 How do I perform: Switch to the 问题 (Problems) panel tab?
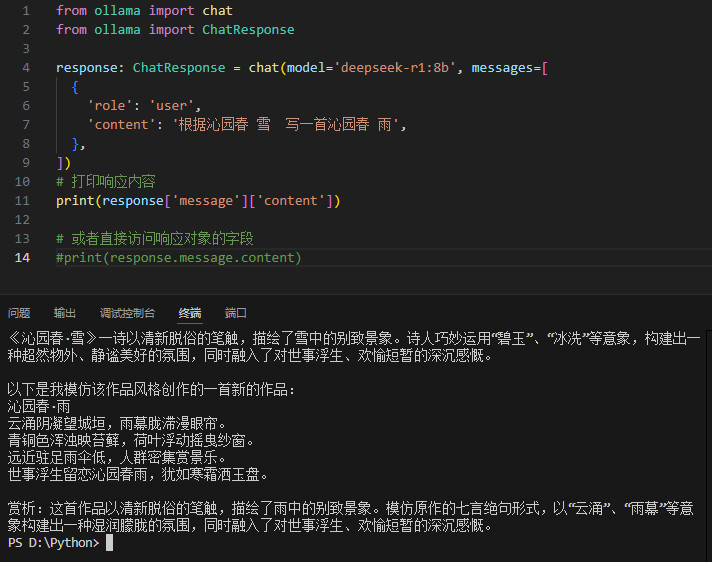[x=19, y=313]
